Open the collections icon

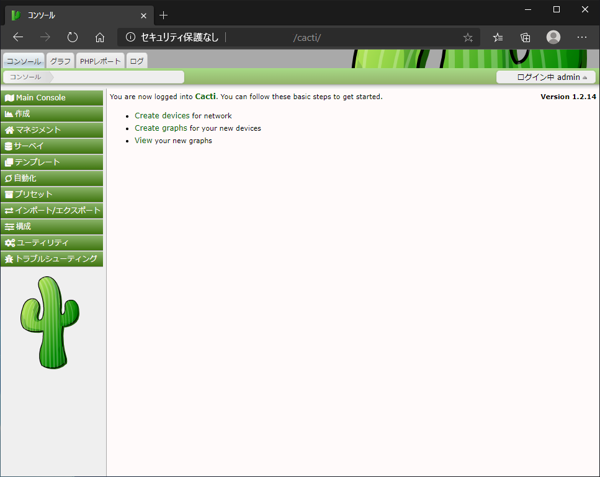[525, 37]
